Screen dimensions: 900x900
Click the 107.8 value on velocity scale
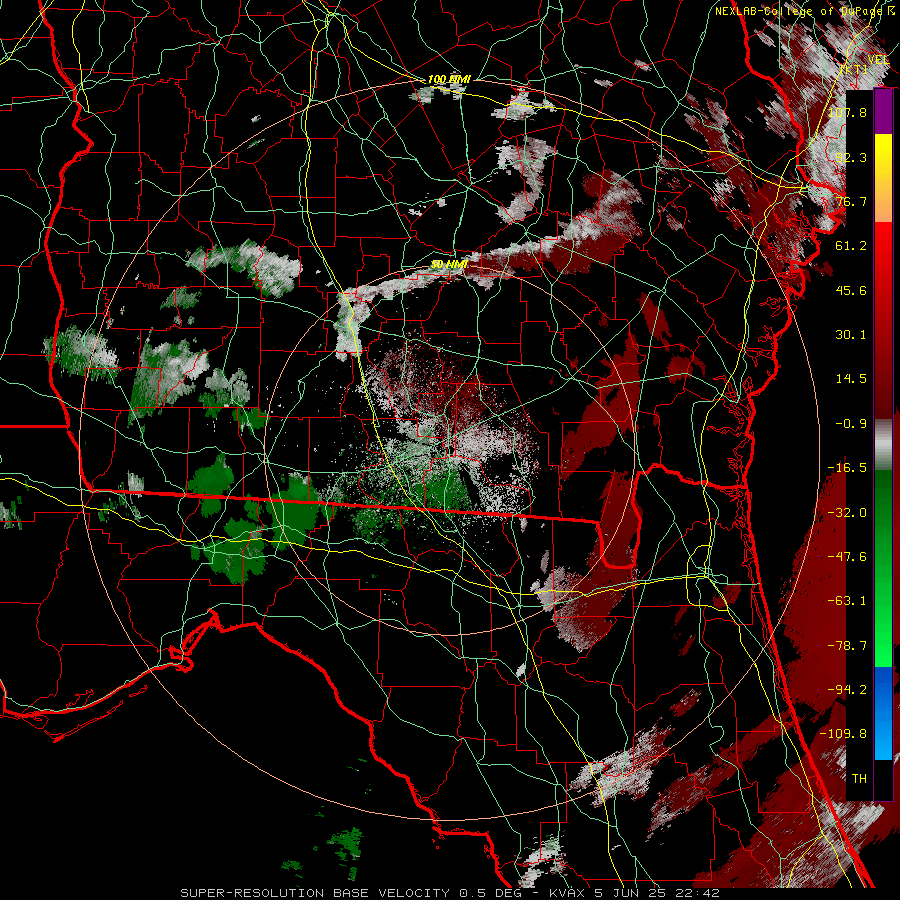pos(847,112)
